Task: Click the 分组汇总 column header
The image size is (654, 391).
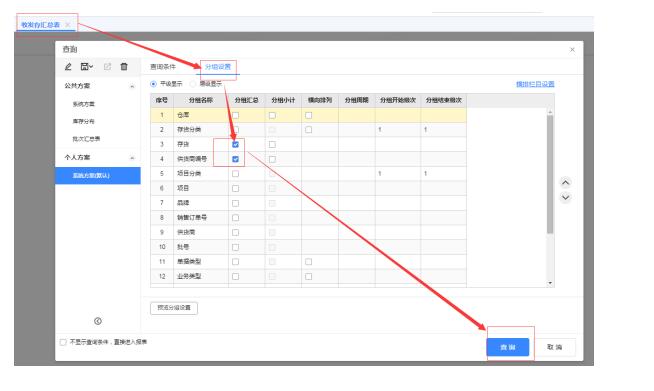Action: tap(247, 101)
